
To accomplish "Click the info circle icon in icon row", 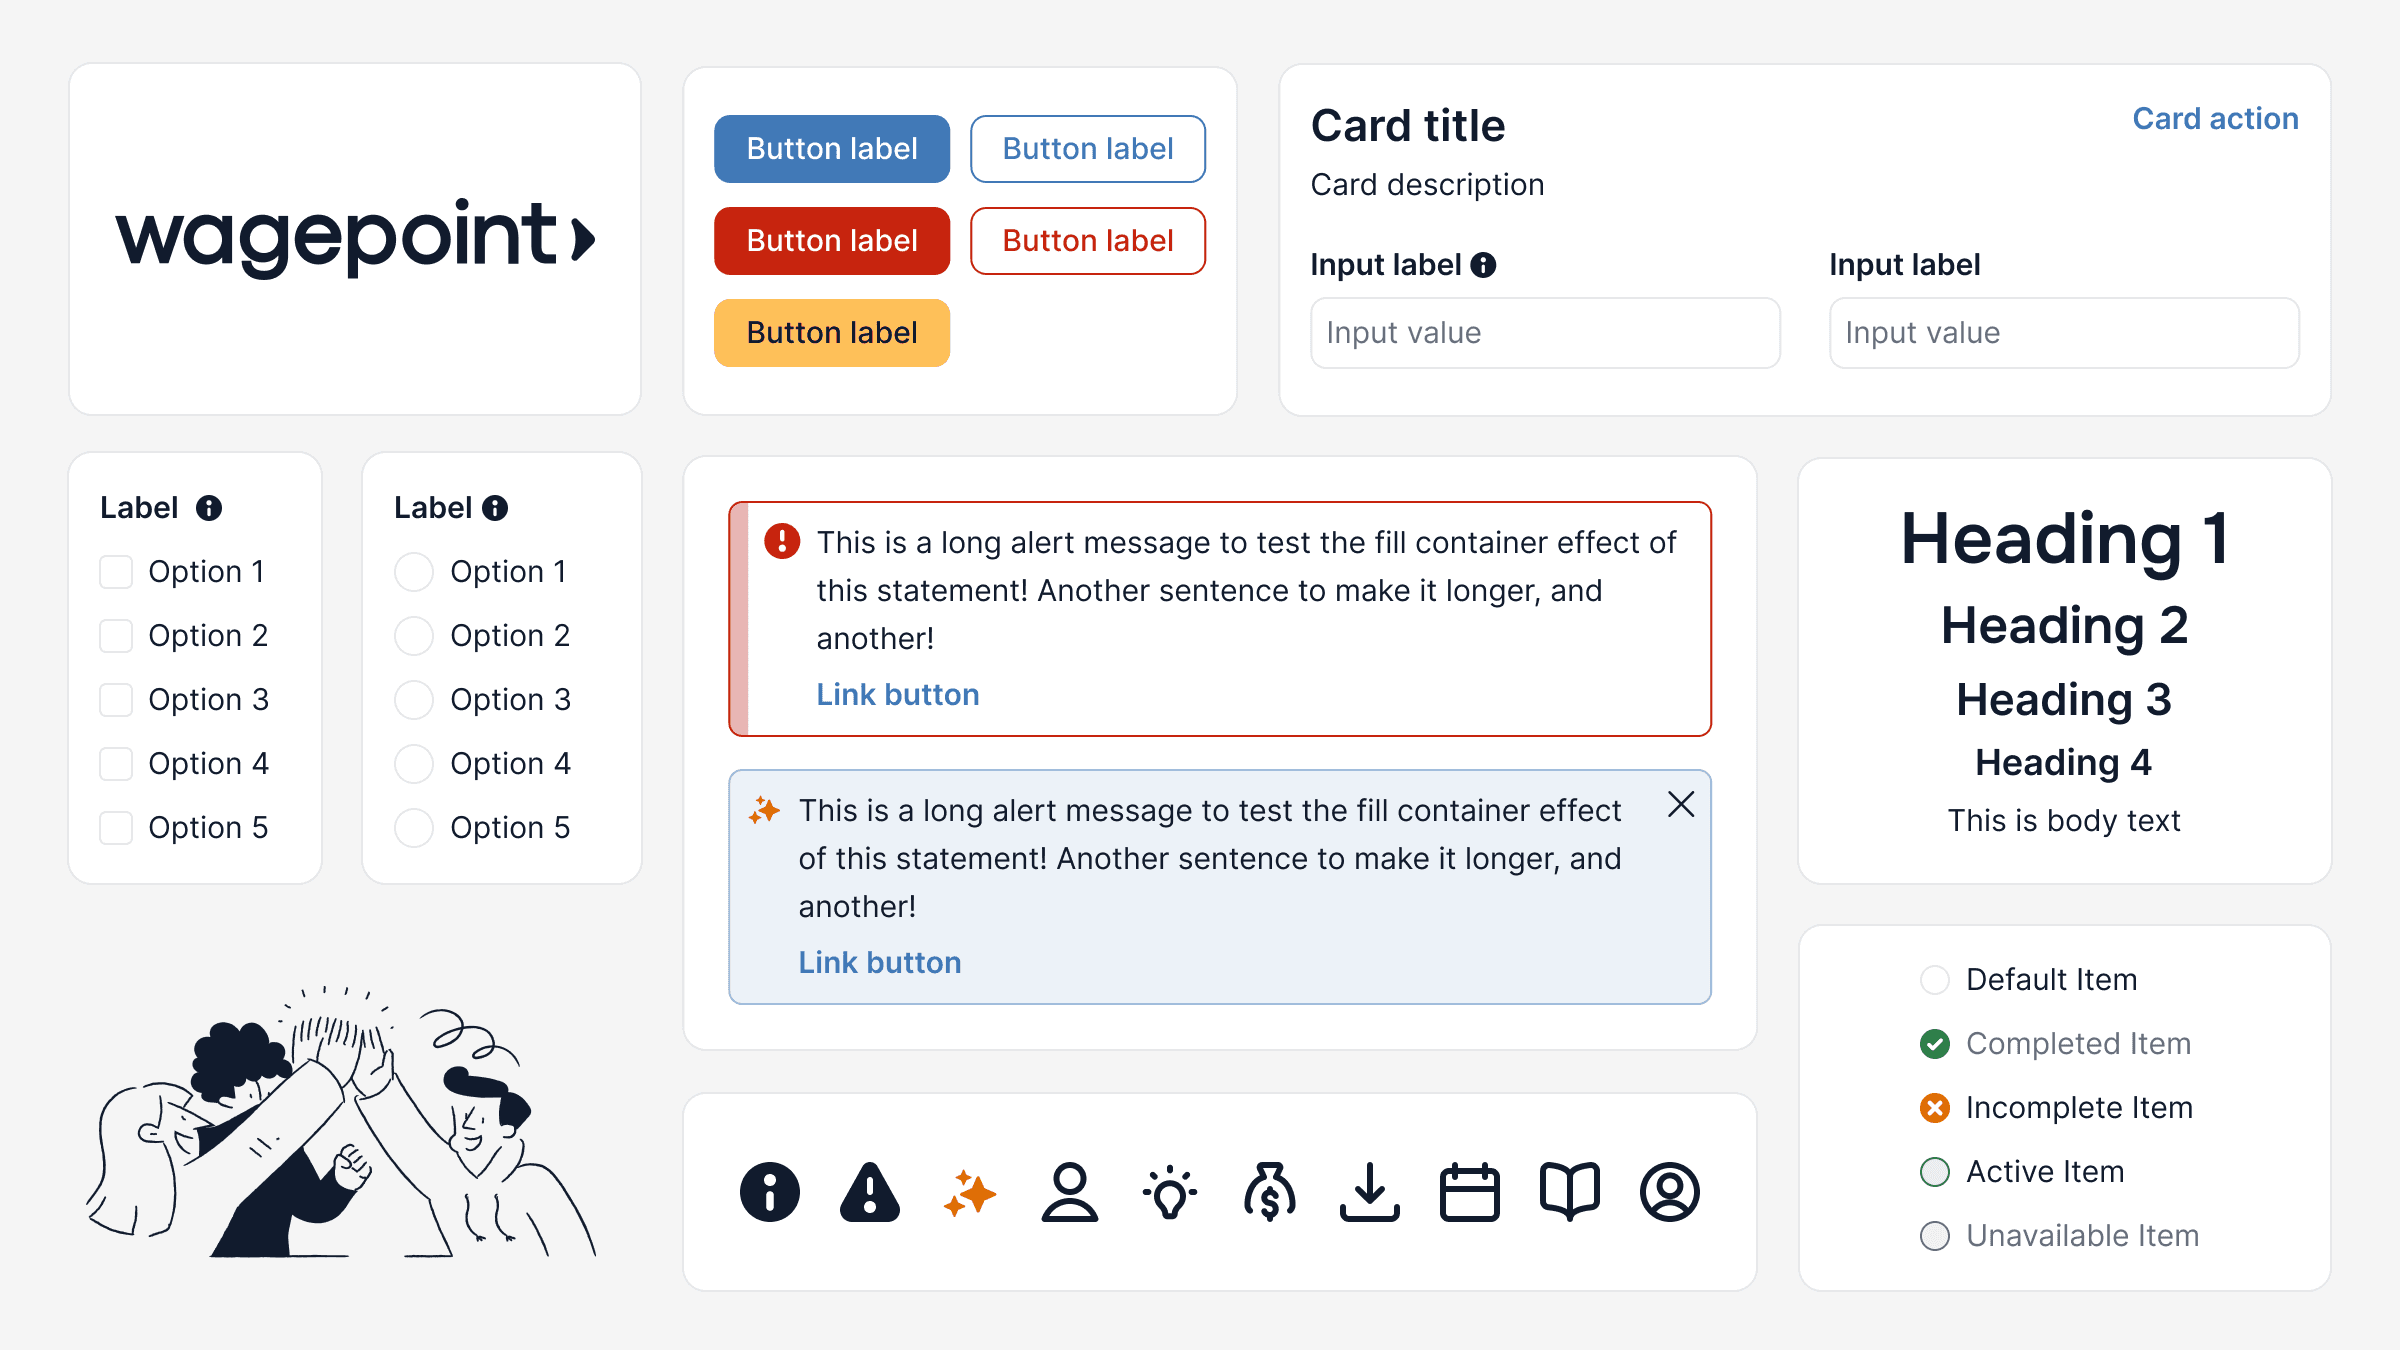I will coord(769,1192).
